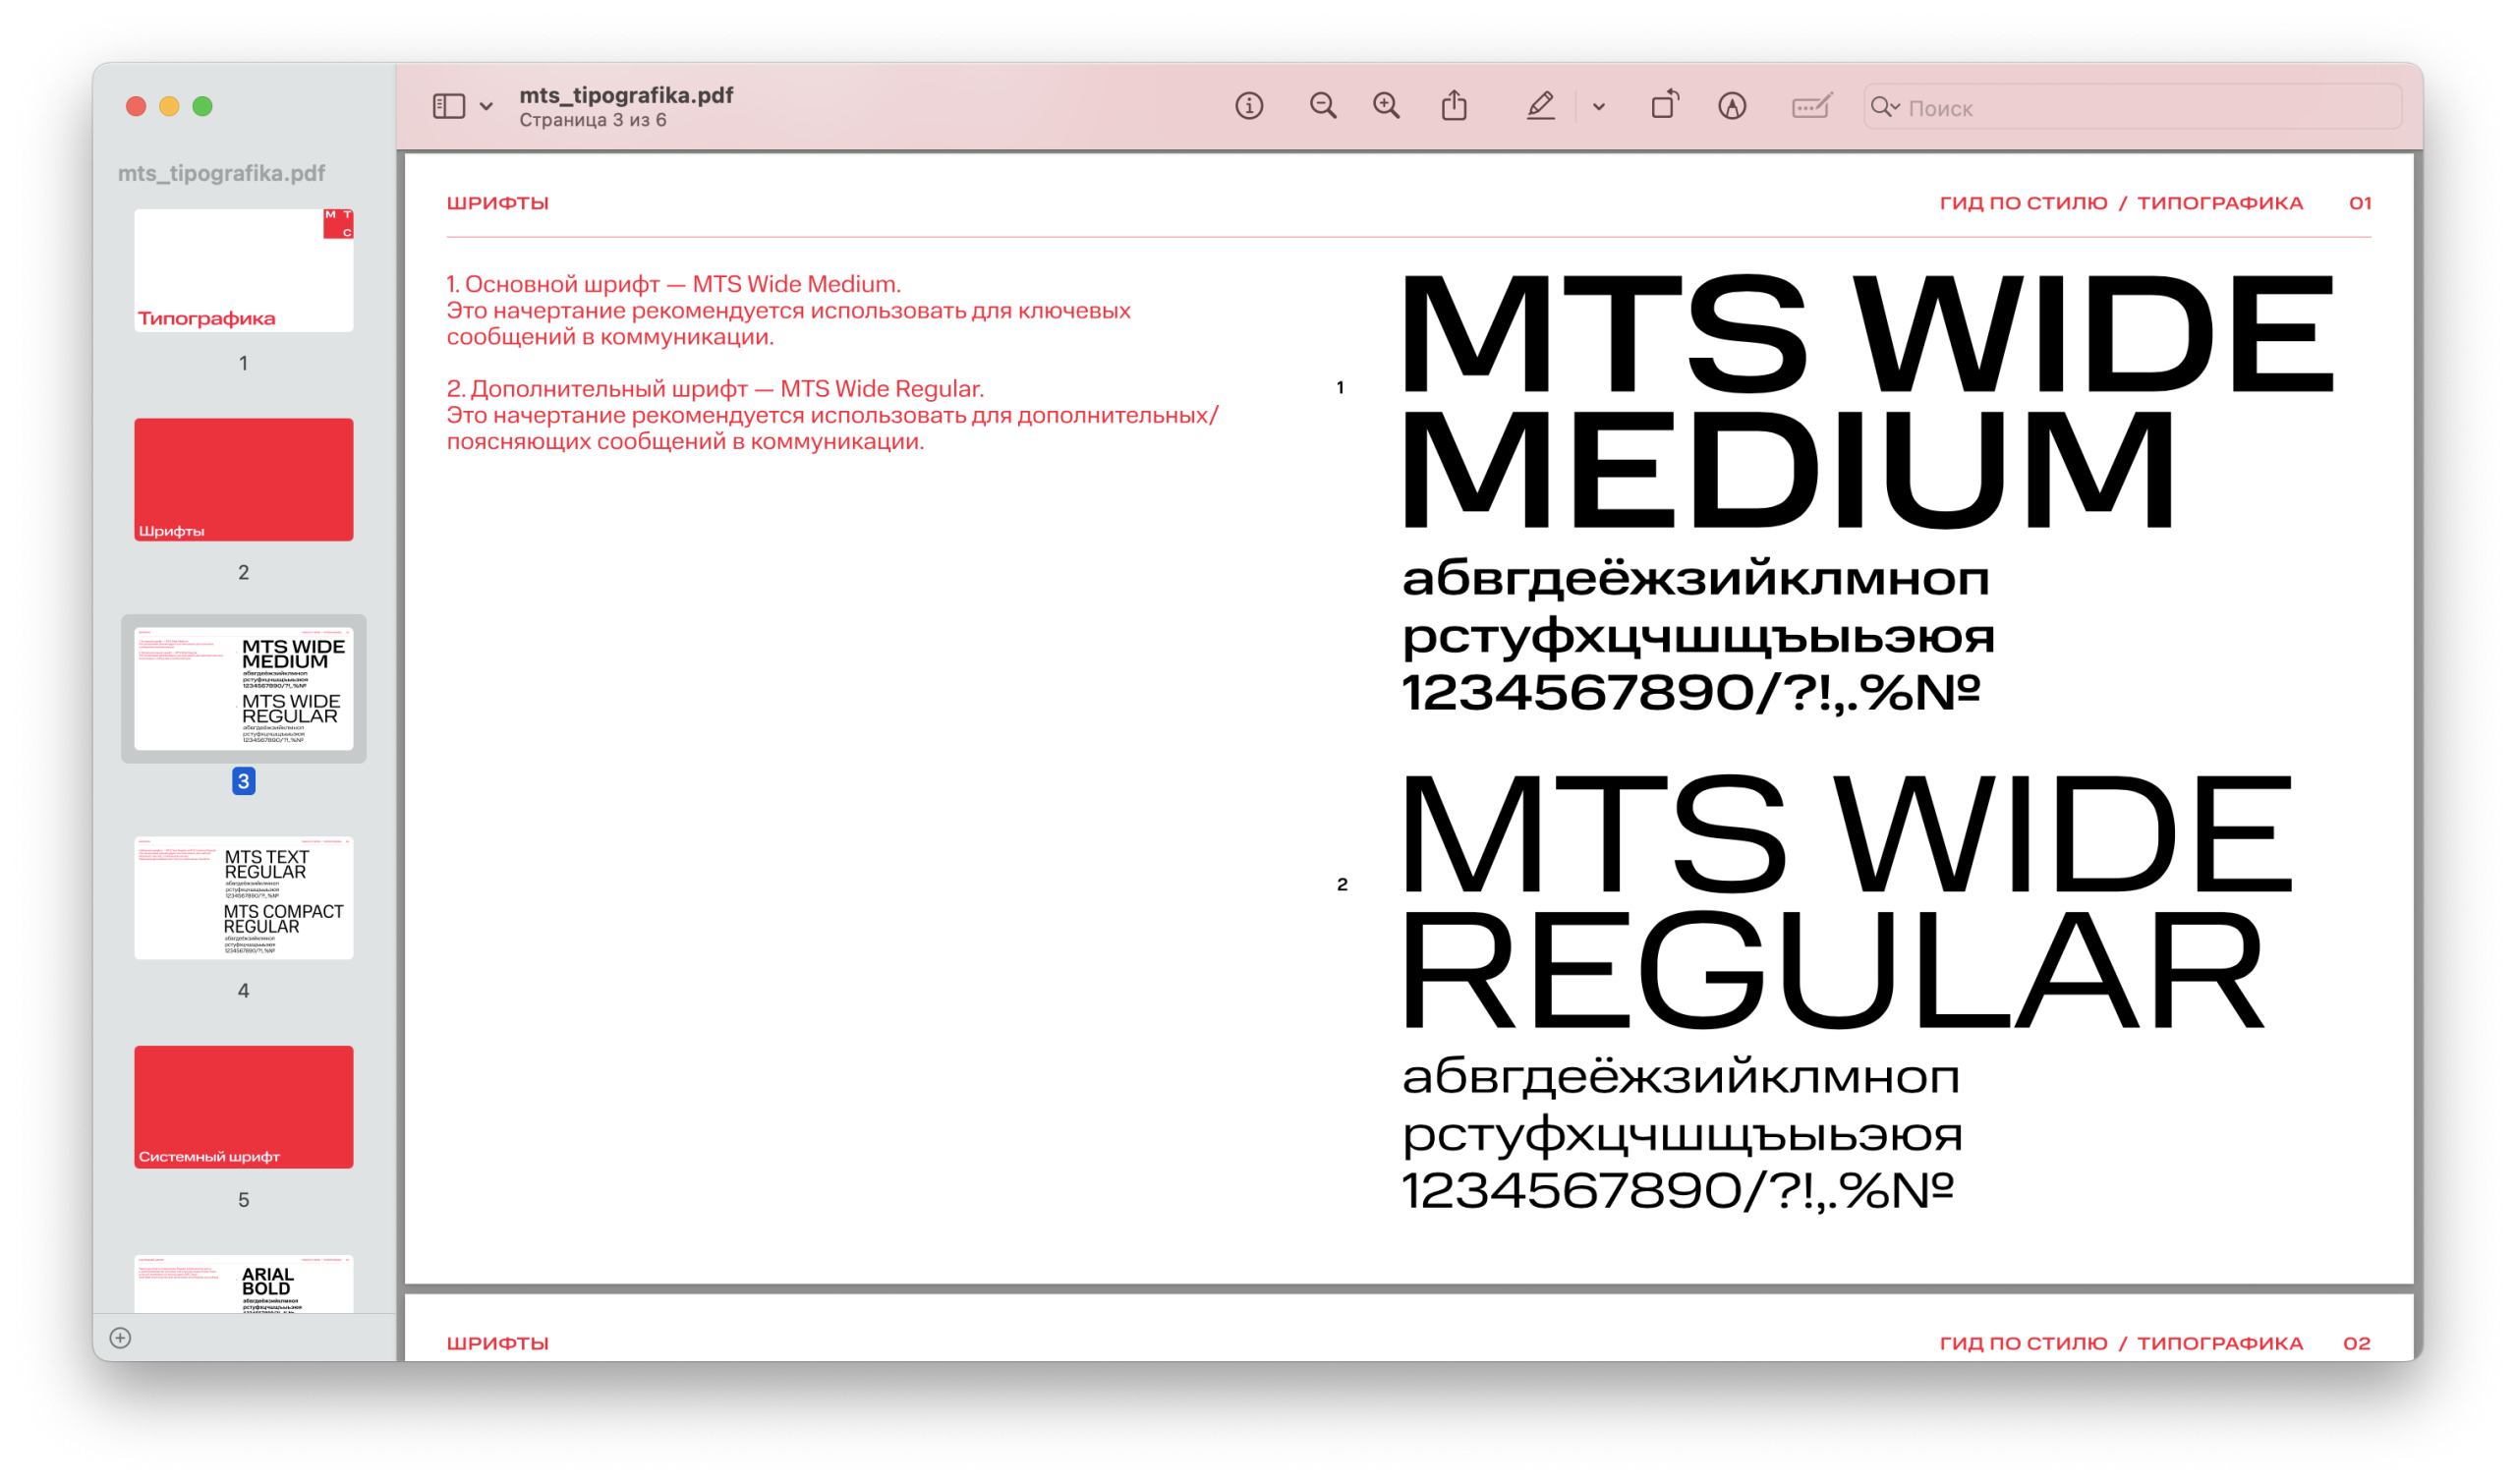Select the Arial Bold page thumbnail
Viewport: 2516px width, 1484px height.
[244, 1283]
